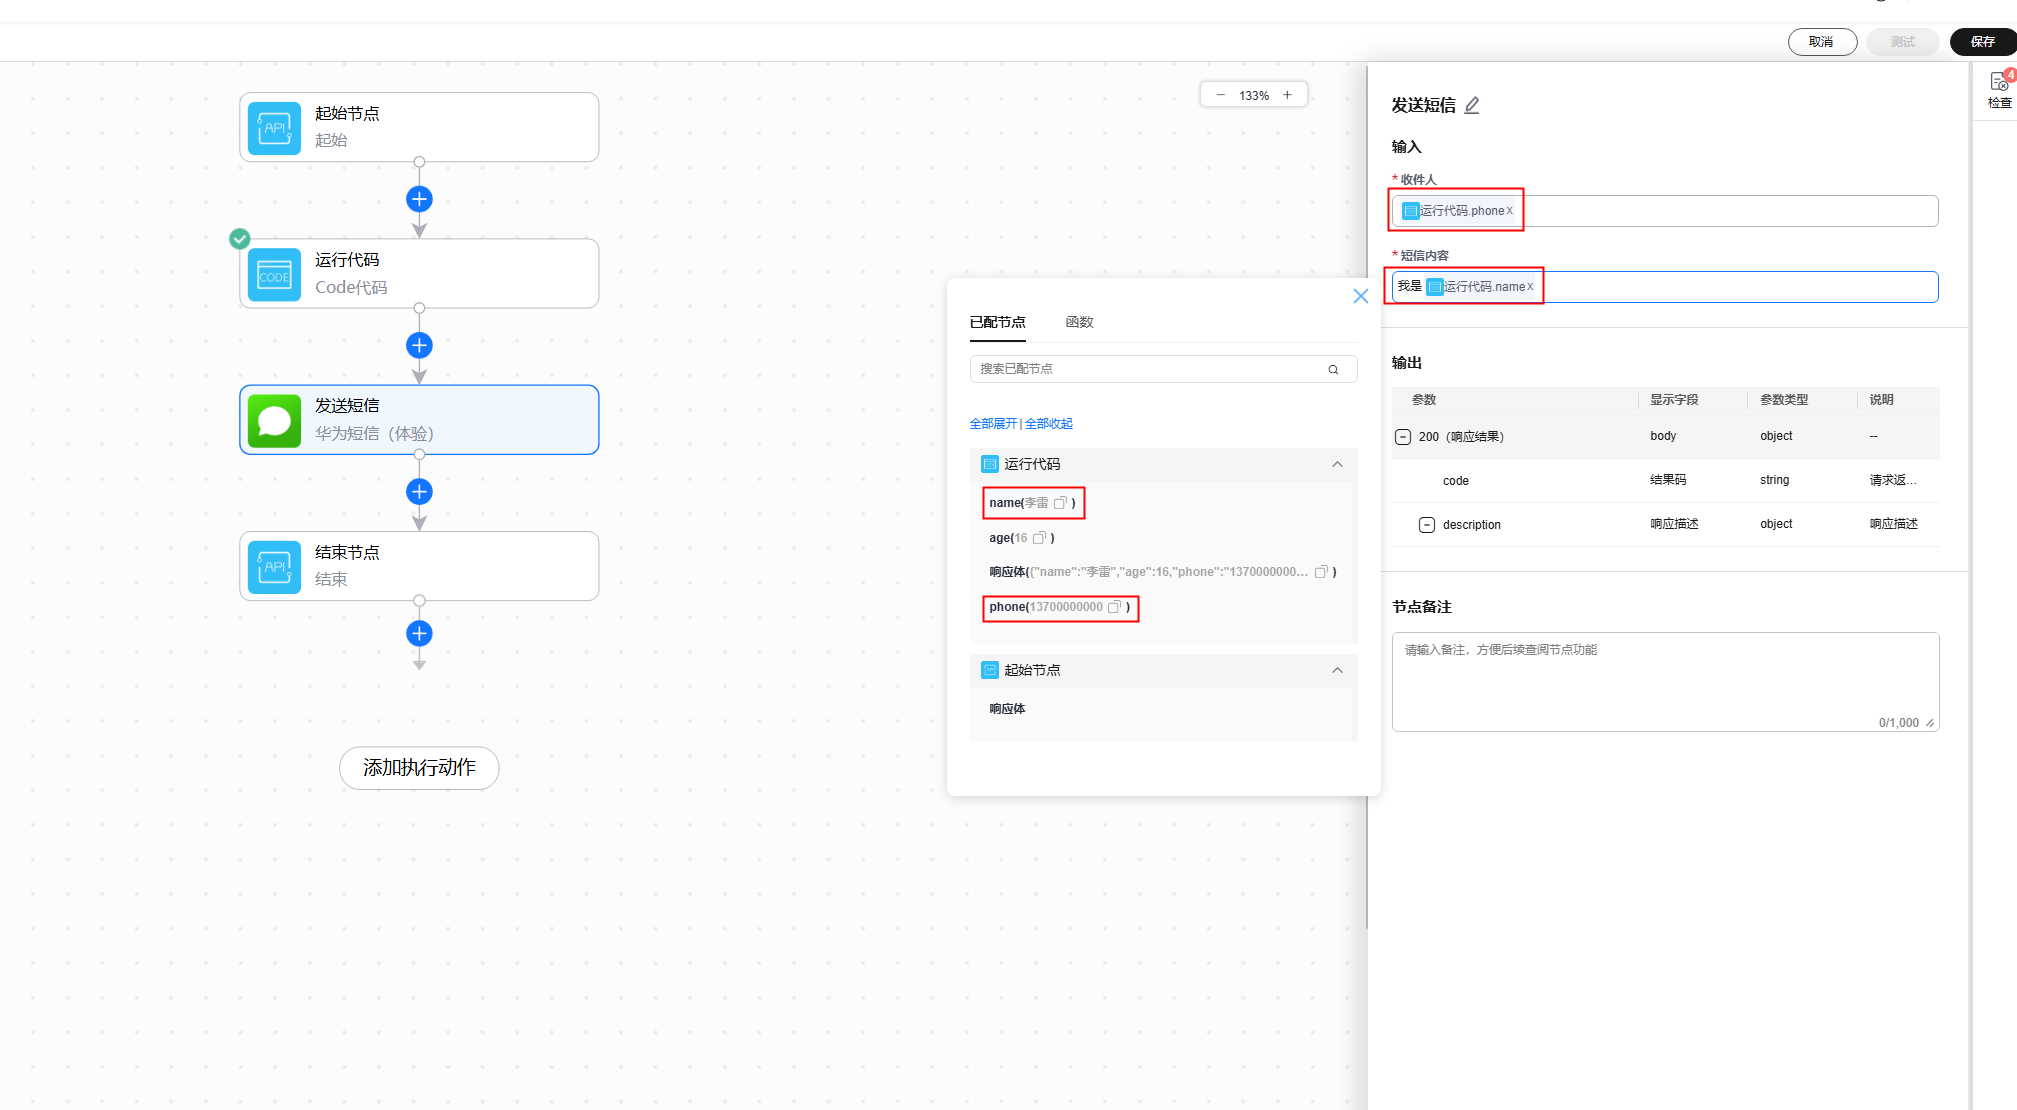Close the 已配节点 popup panel
2017x1110 pixels.
1360,296
